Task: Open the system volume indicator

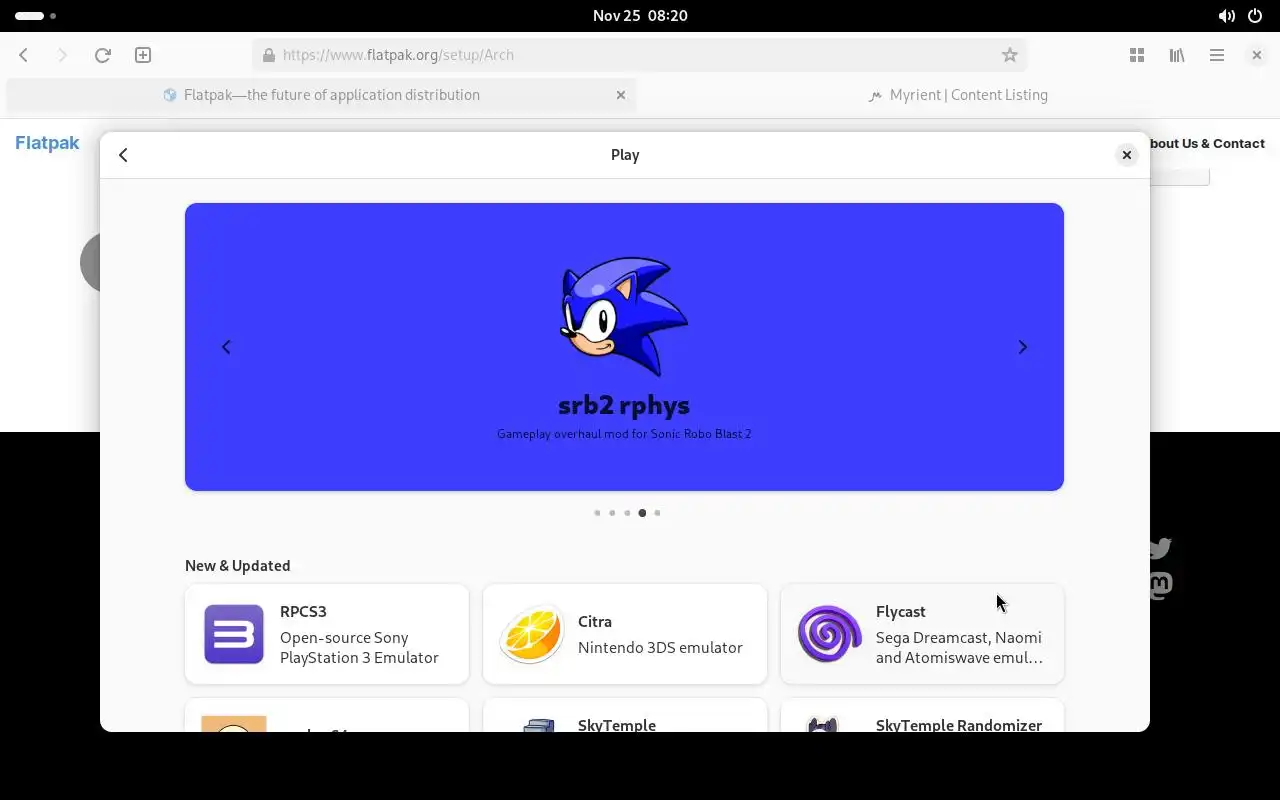Action: [1226, 16]
